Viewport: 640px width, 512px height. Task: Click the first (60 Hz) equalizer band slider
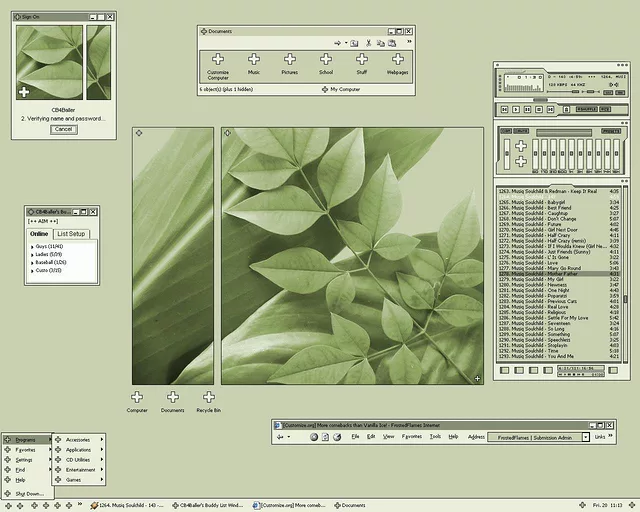click(x=535, y=154)
